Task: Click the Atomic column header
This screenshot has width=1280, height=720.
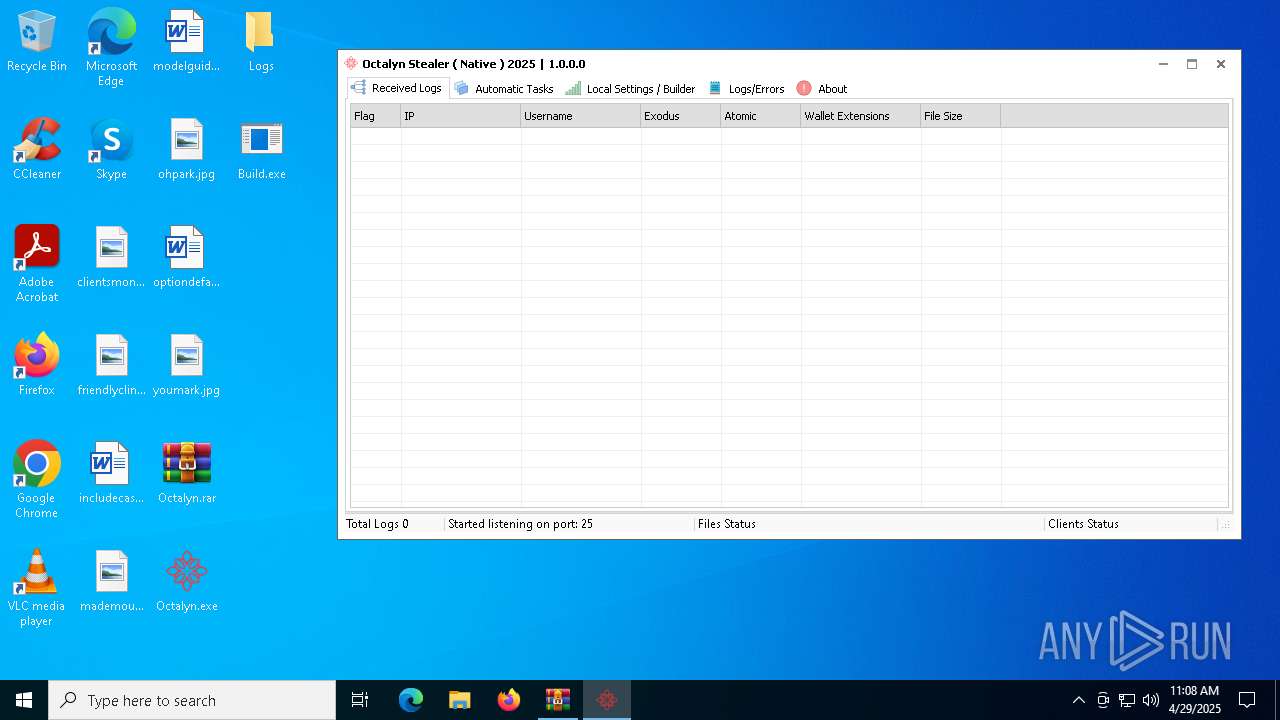Action: tap(761, 116)
